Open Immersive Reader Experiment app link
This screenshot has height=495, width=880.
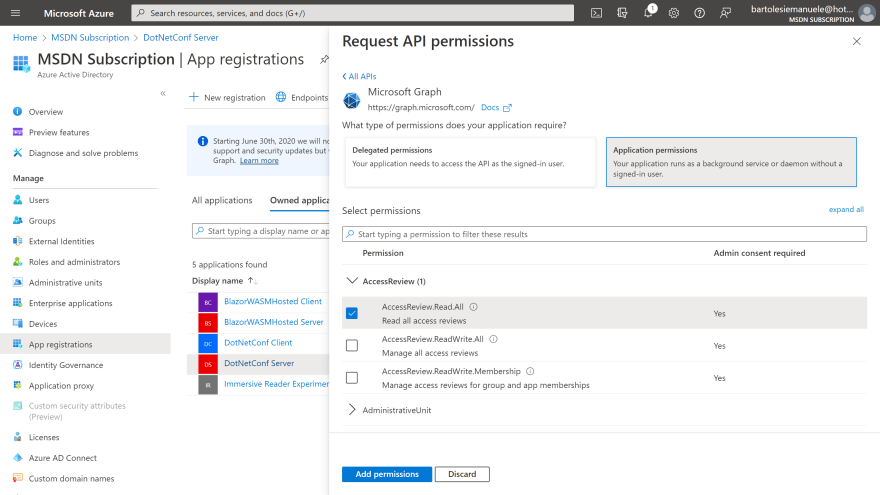point(276,384)
